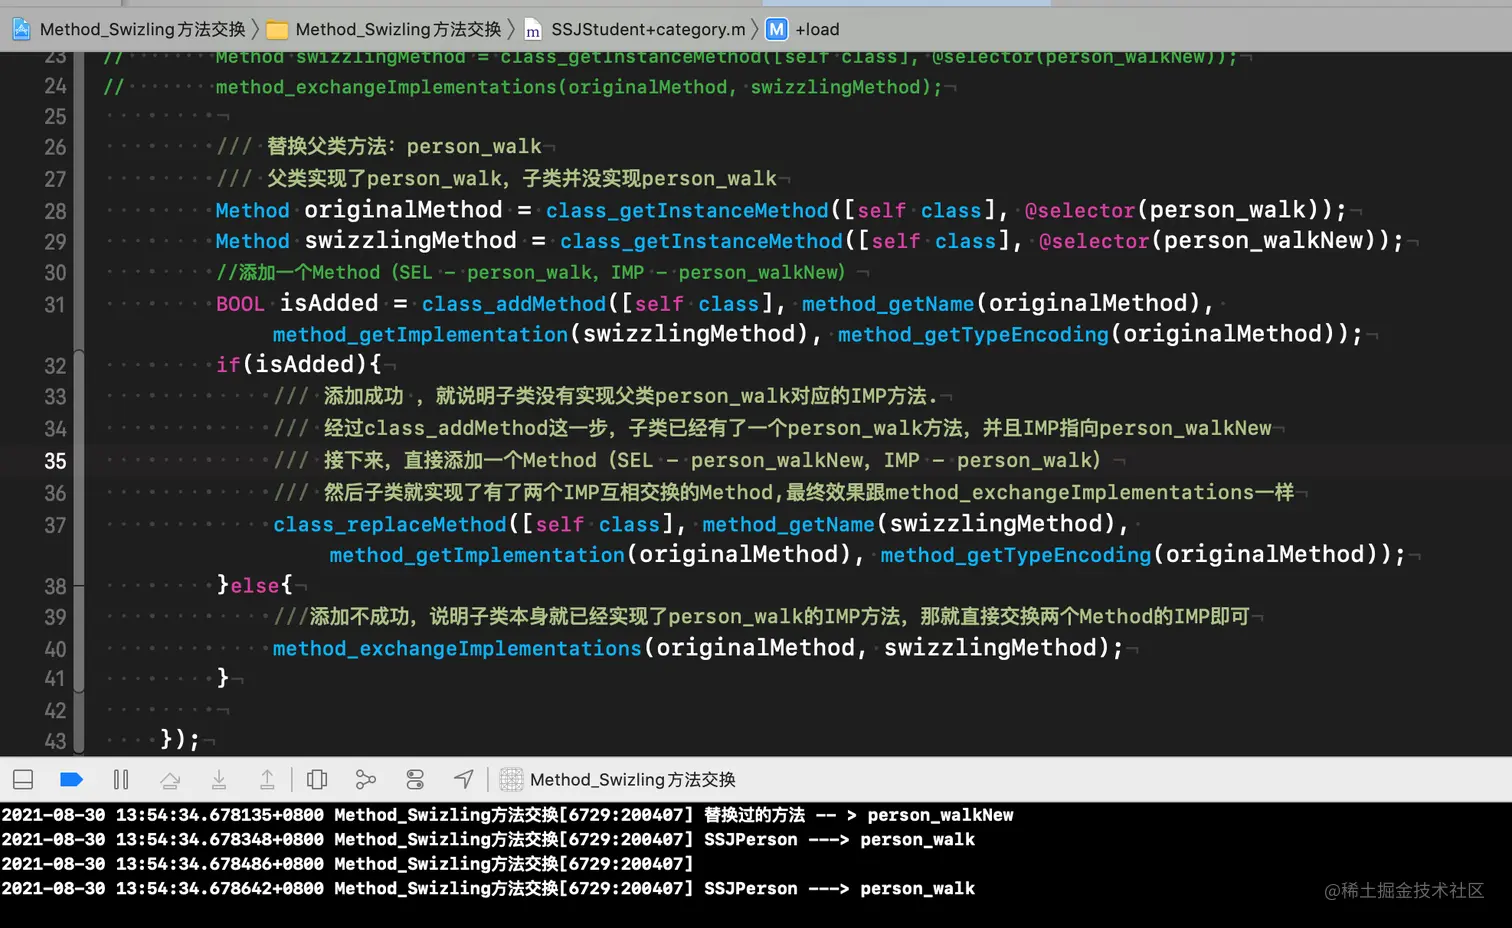Click line number 37 gutter

pyautogui.click(x=55, y=525)
